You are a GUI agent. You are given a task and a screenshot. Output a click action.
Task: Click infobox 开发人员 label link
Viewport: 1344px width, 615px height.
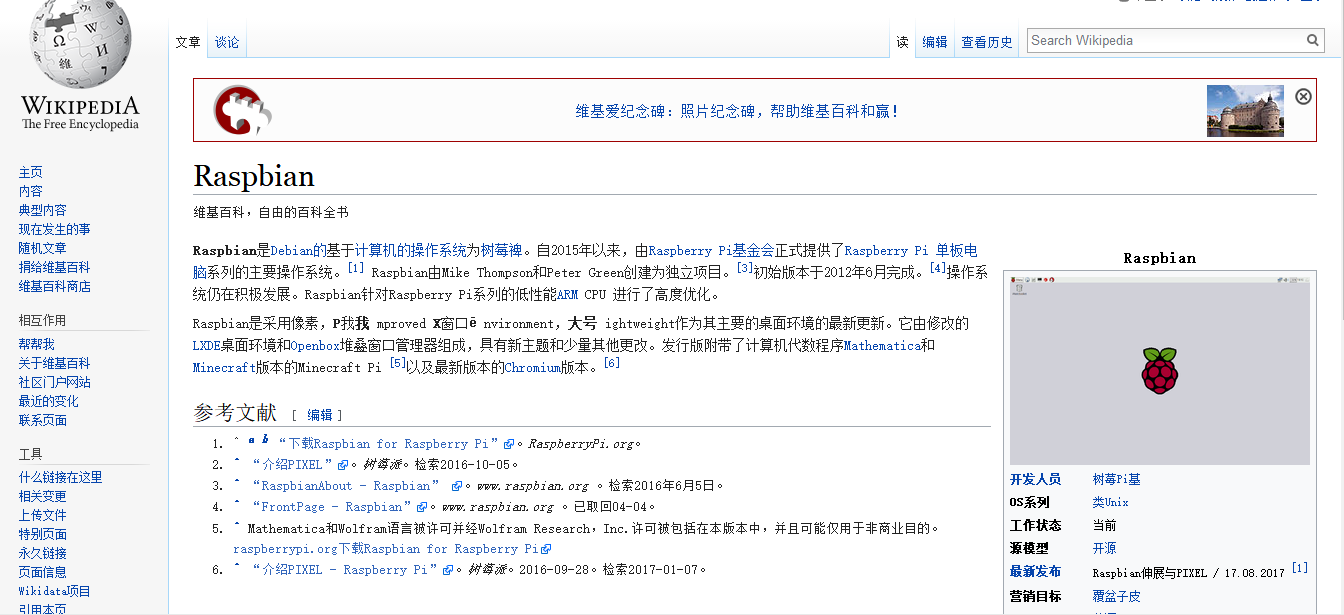pos(1035,479)
